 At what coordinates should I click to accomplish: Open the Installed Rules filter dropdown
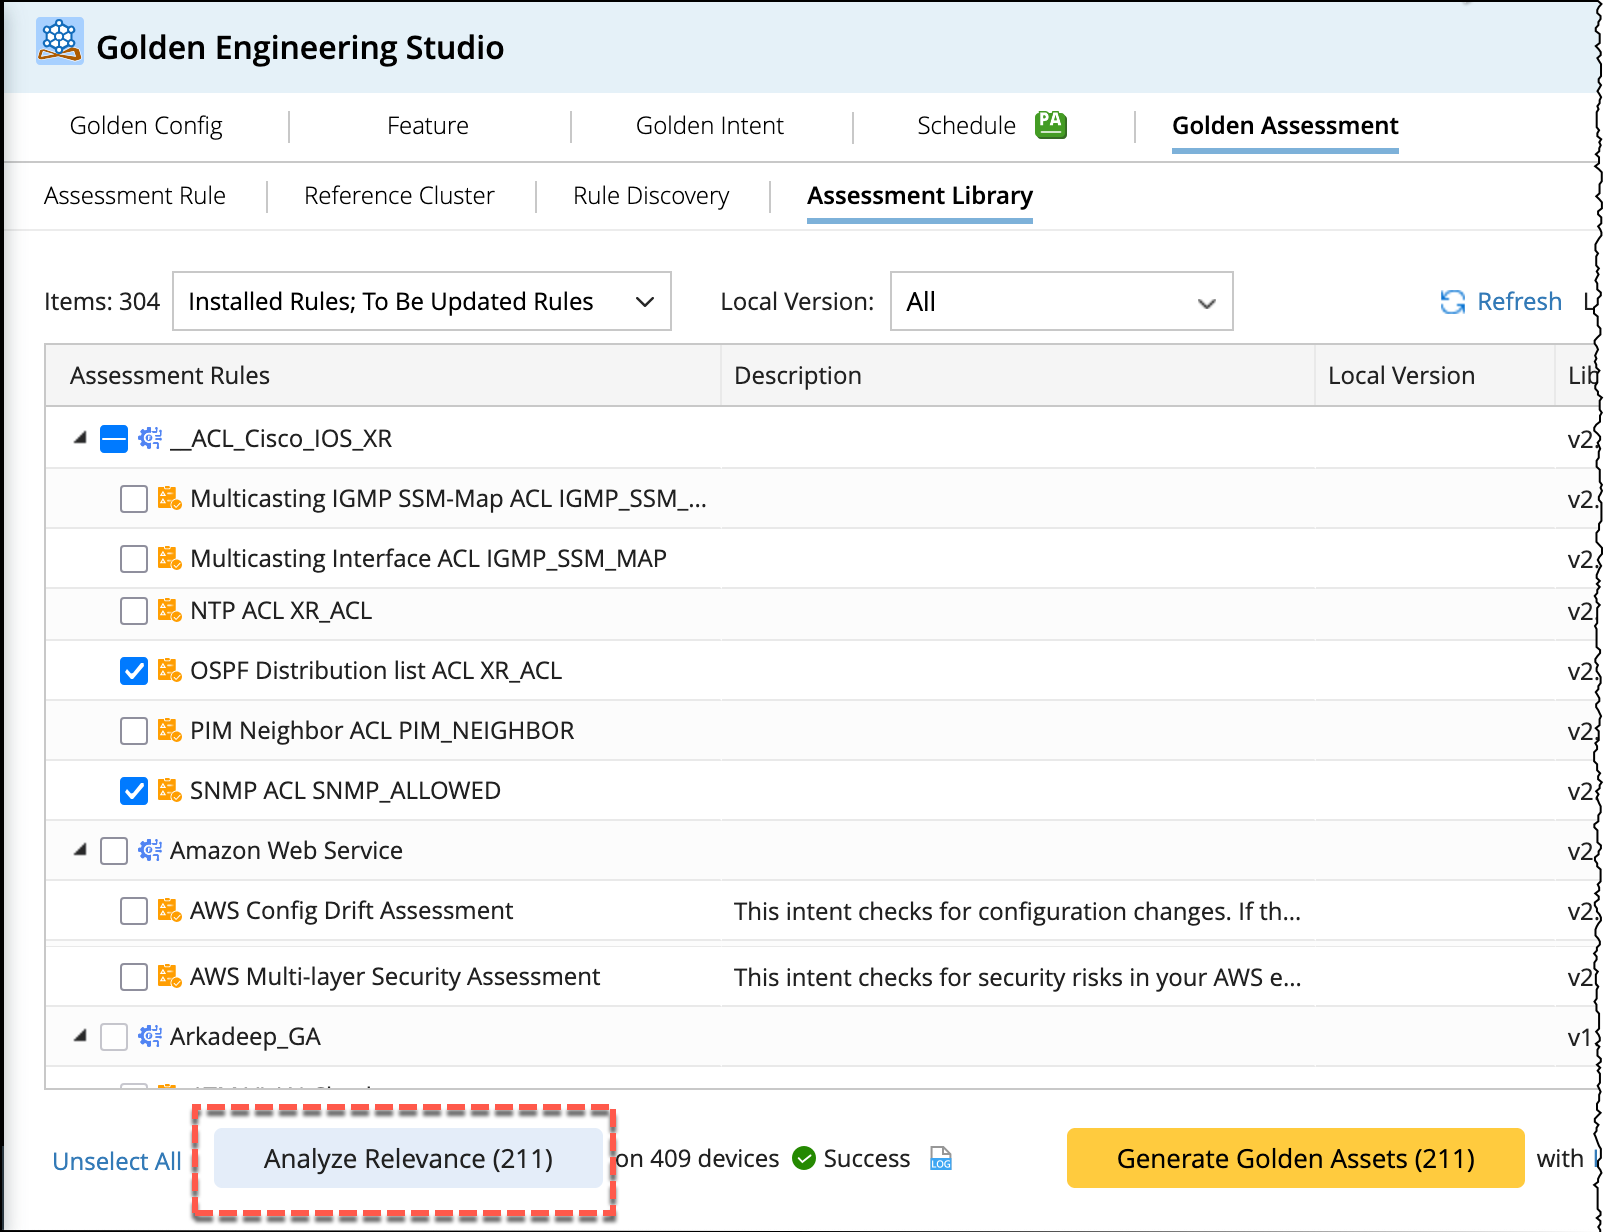point(421,301)
